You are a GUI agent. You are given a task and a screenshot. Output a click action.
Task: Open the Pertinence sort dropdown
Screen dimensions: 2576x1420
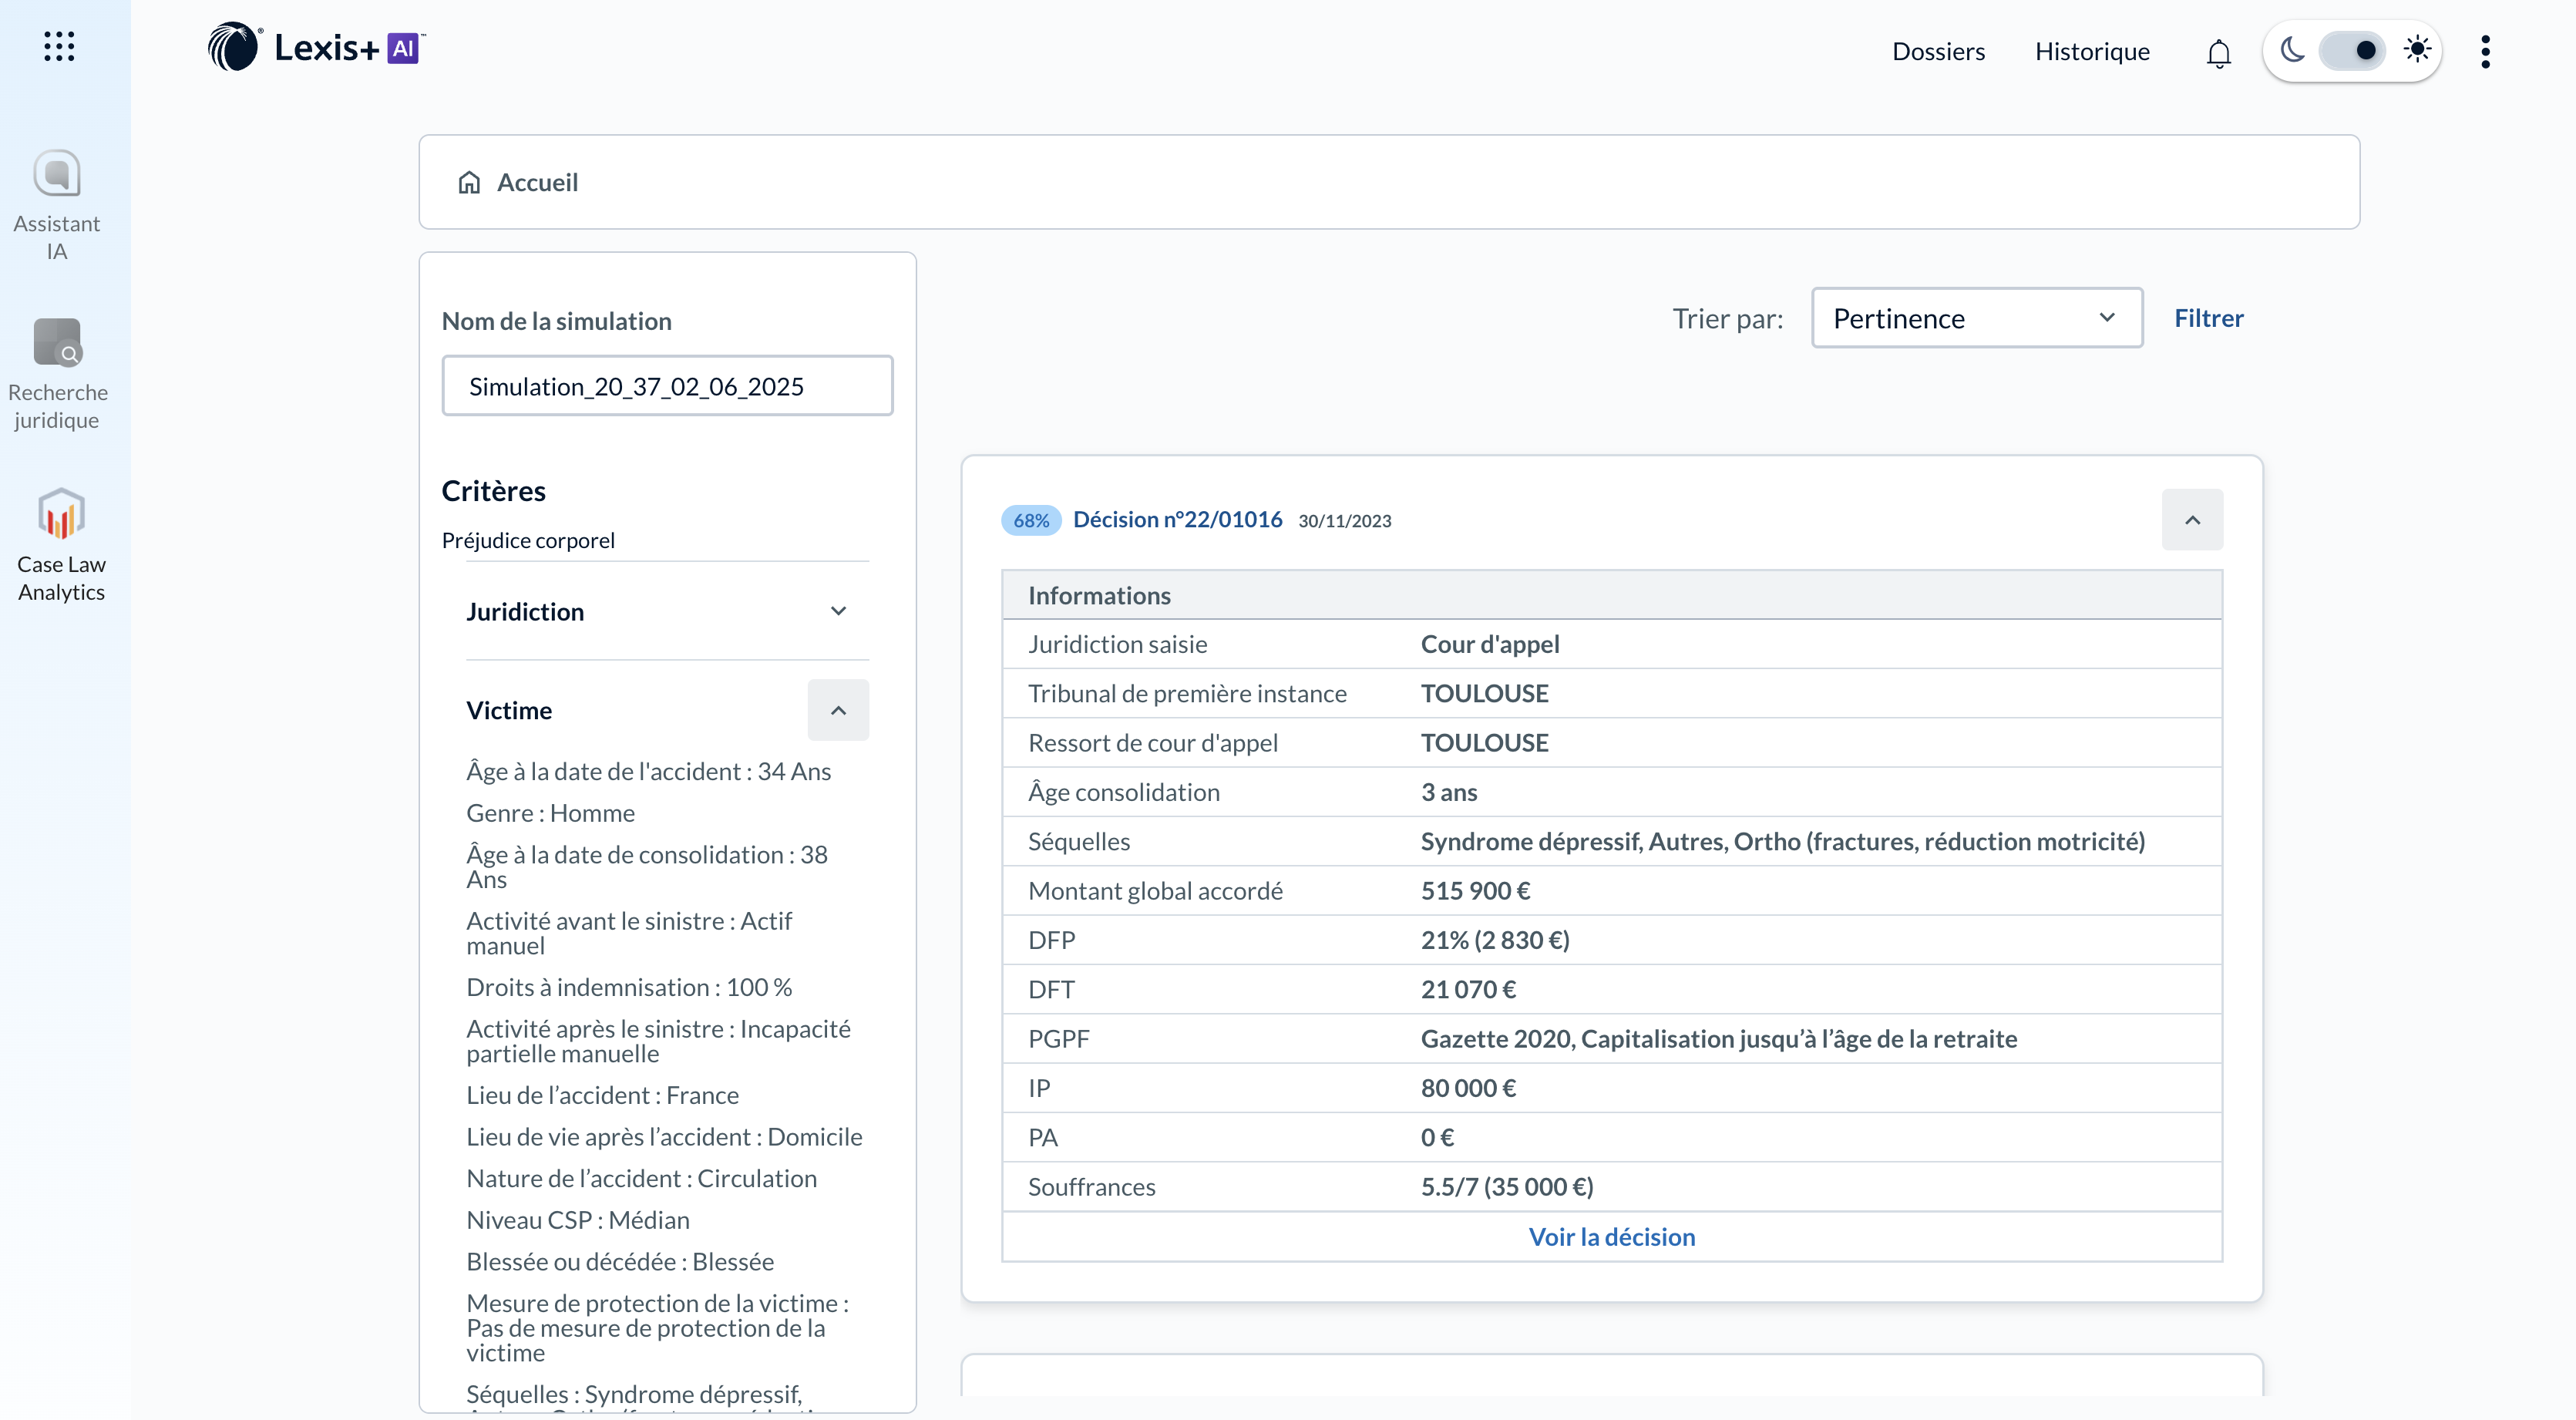[x=1976, y=318]
